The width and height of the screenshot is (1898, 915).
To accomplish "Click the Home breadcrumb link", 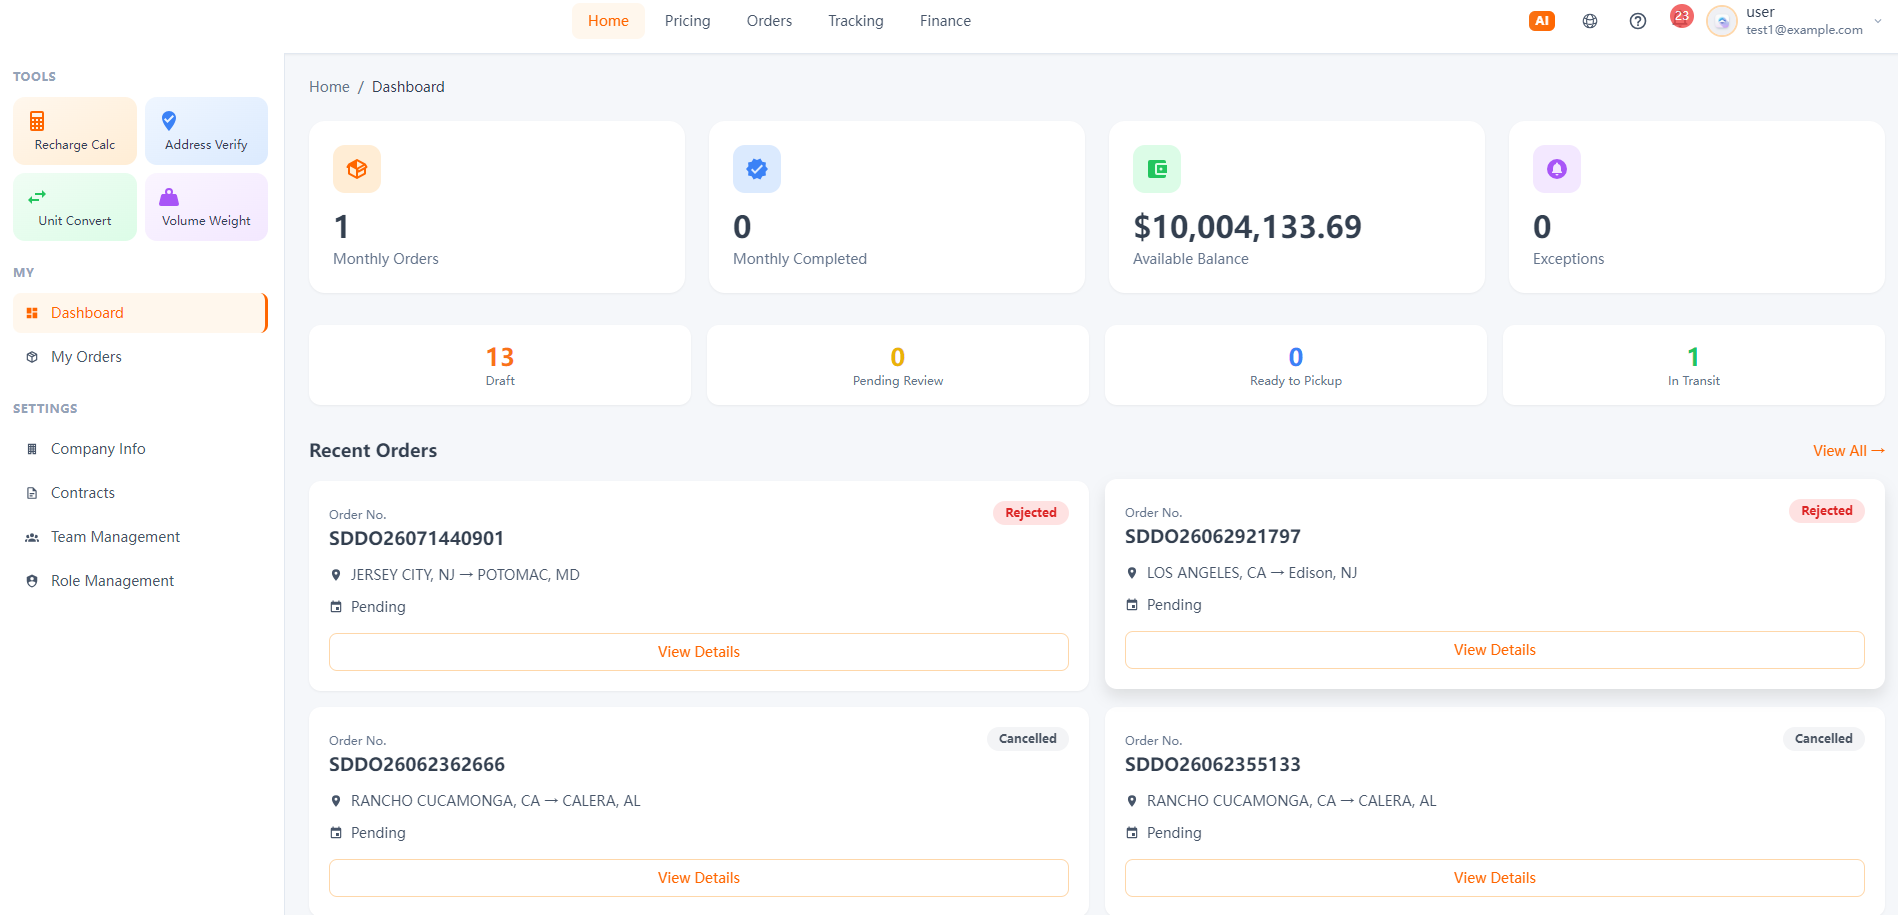I will [x=329, y=87].
